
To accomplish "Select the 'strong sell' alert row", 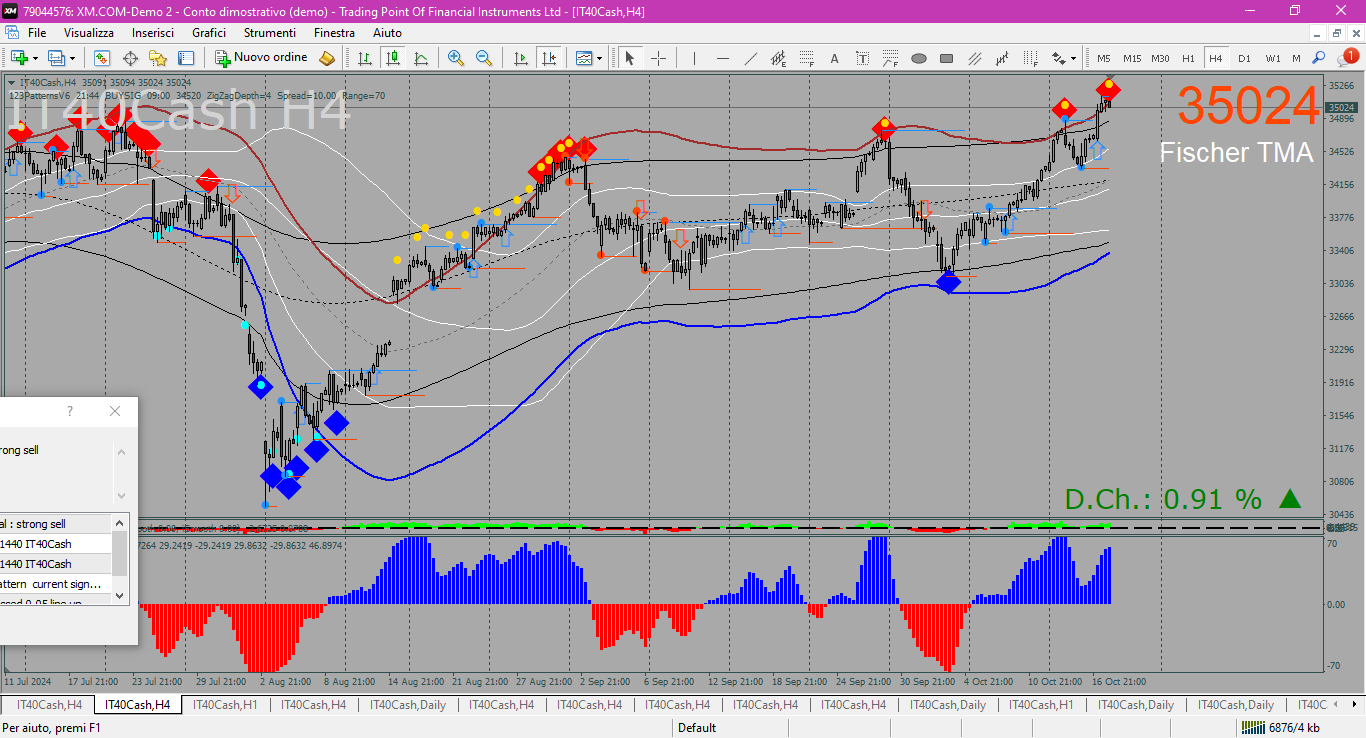I will (56, 524).
